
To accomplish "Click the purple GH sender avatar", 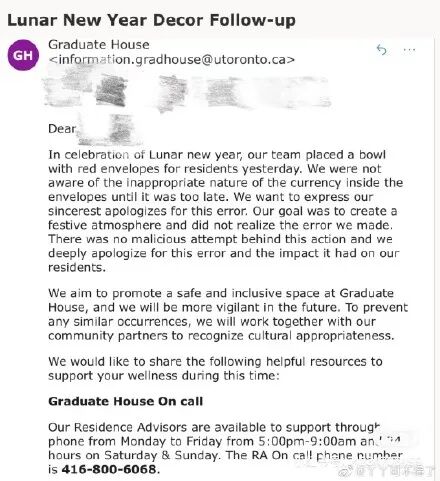I will [x=23, y=55].
